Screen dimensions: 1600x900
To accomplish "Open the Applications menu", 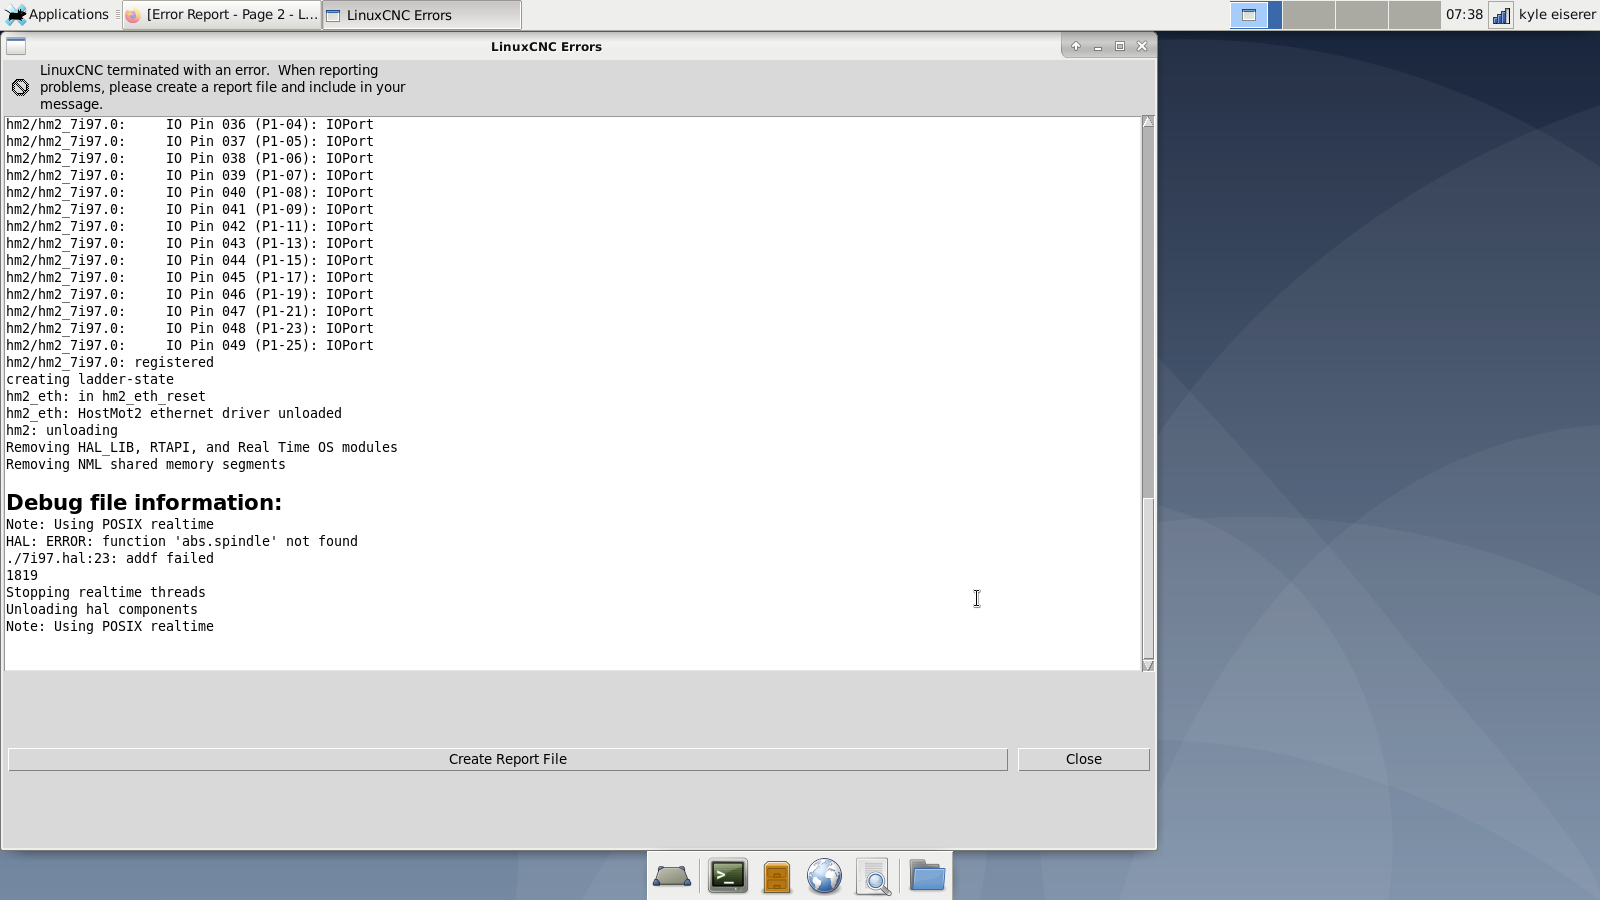I will pyautogui.click(x=57, y=14).
